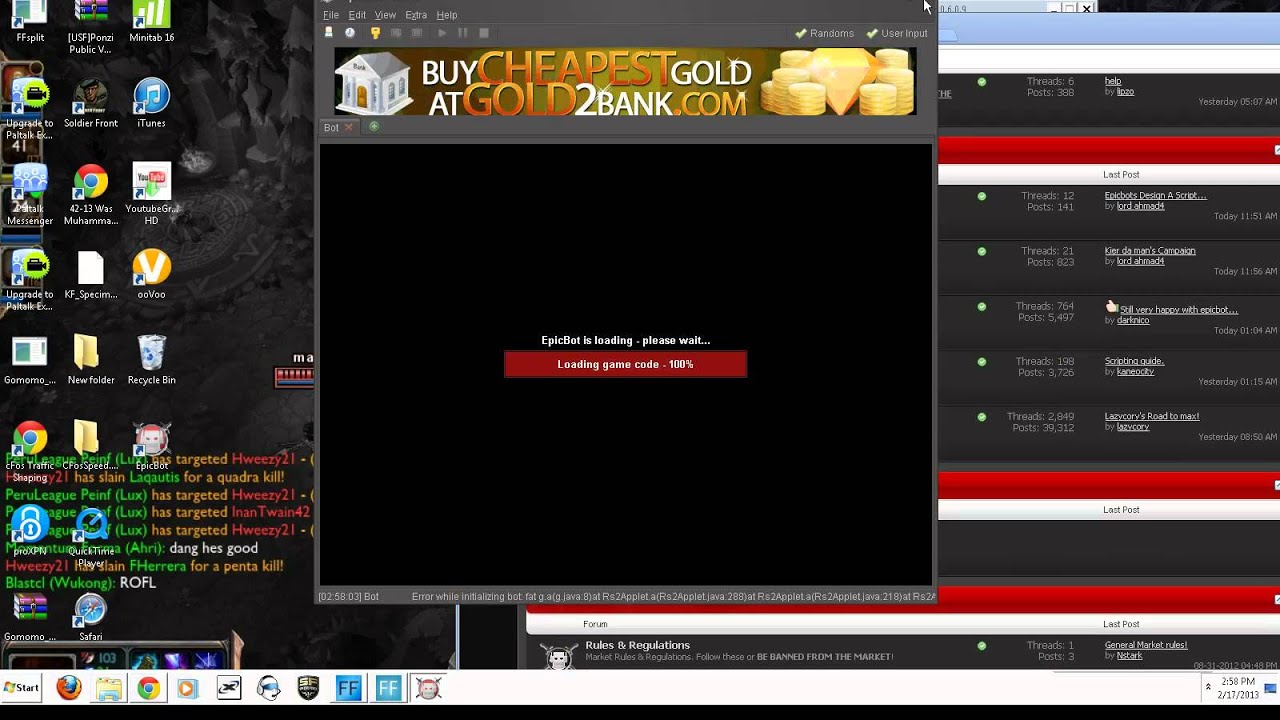Toggle the User Input option
Viewport: 1280px width, 720px height.
tap(897, 33)
